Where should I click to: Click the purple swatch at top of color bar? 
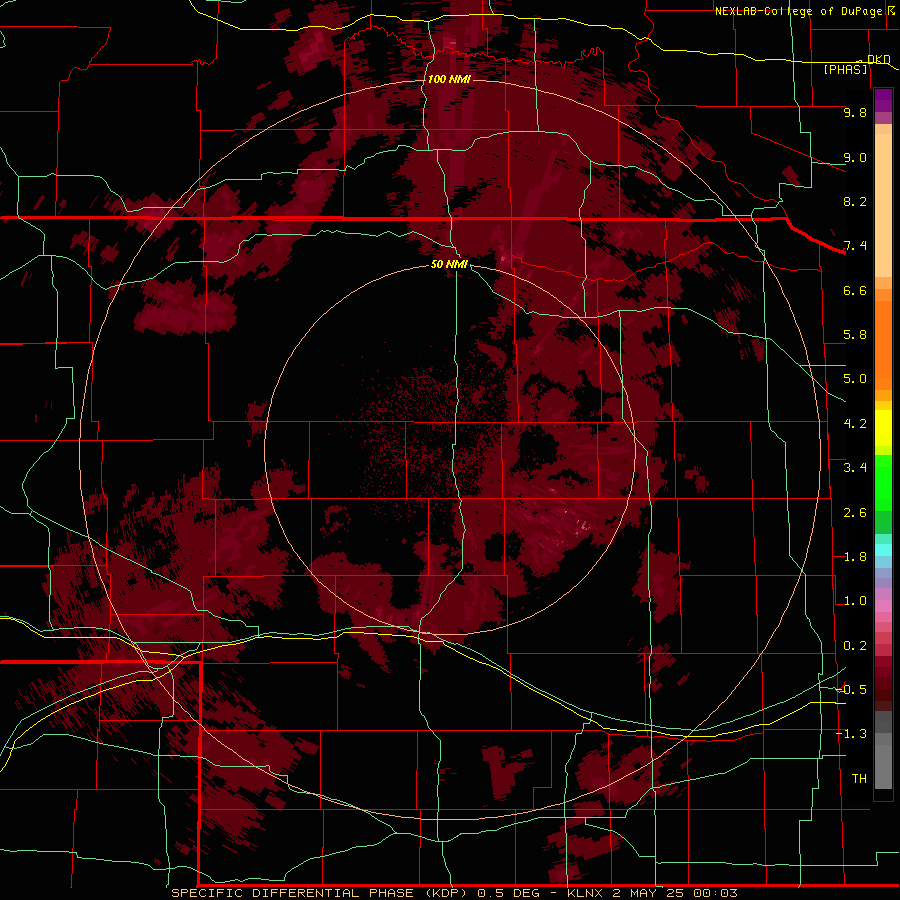click(883, 100)
